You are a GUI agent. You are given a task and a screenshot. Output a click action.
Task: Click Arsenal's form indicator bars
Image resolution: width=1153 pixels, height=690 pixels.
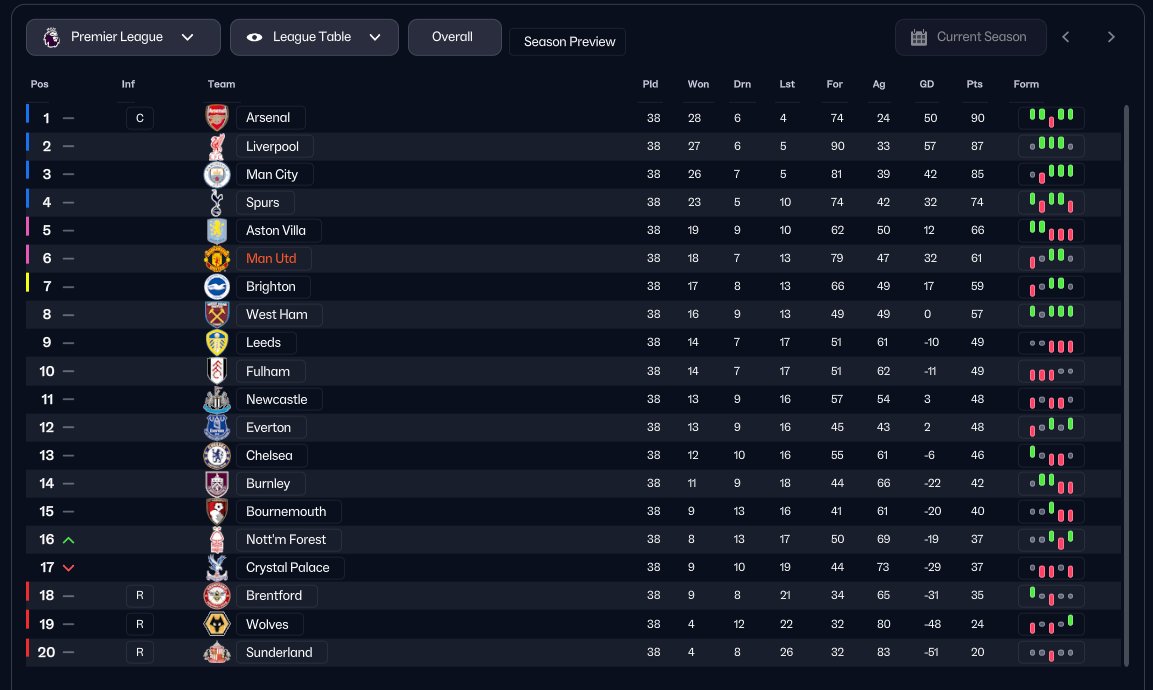click(x=1051, y=118)
